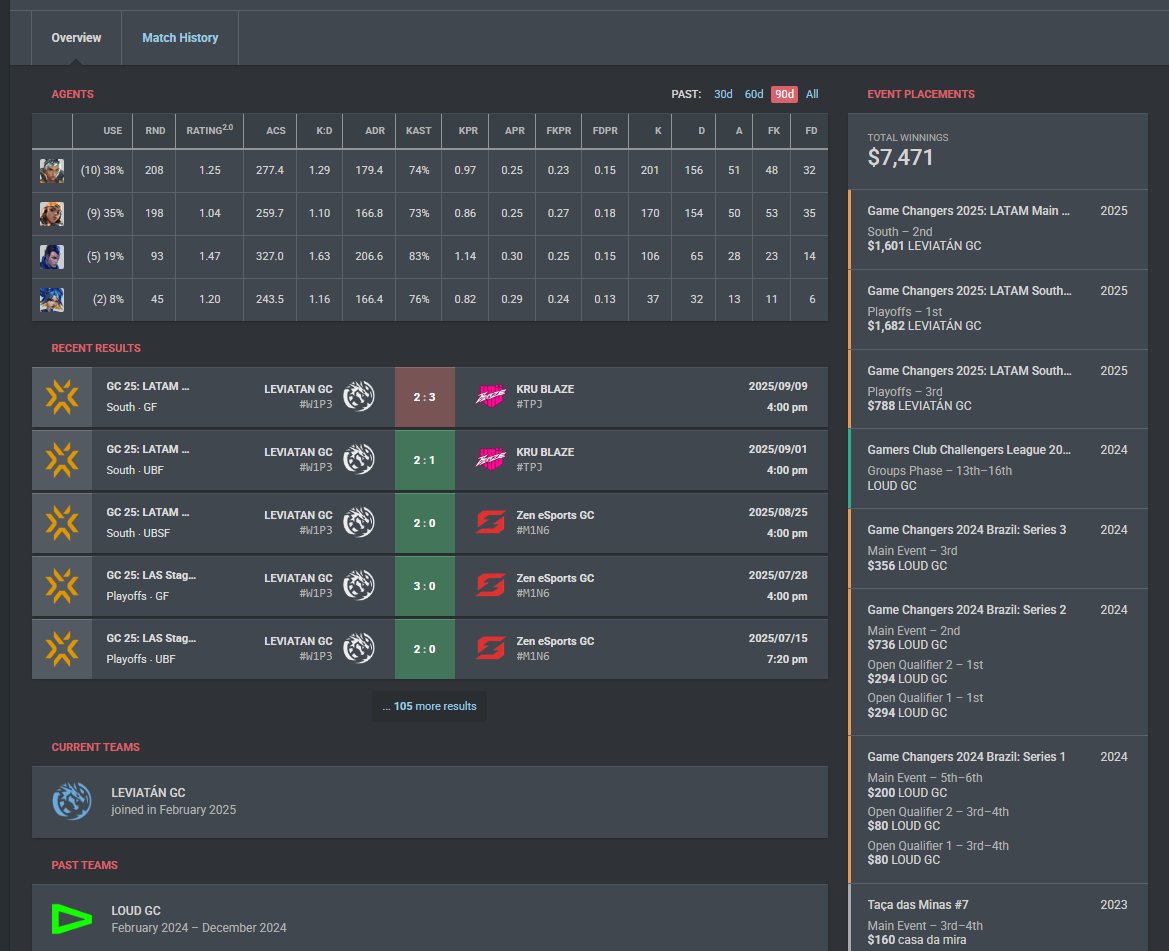Open LATAM South Playoffs – 1st placement

(x=998, y=309)
